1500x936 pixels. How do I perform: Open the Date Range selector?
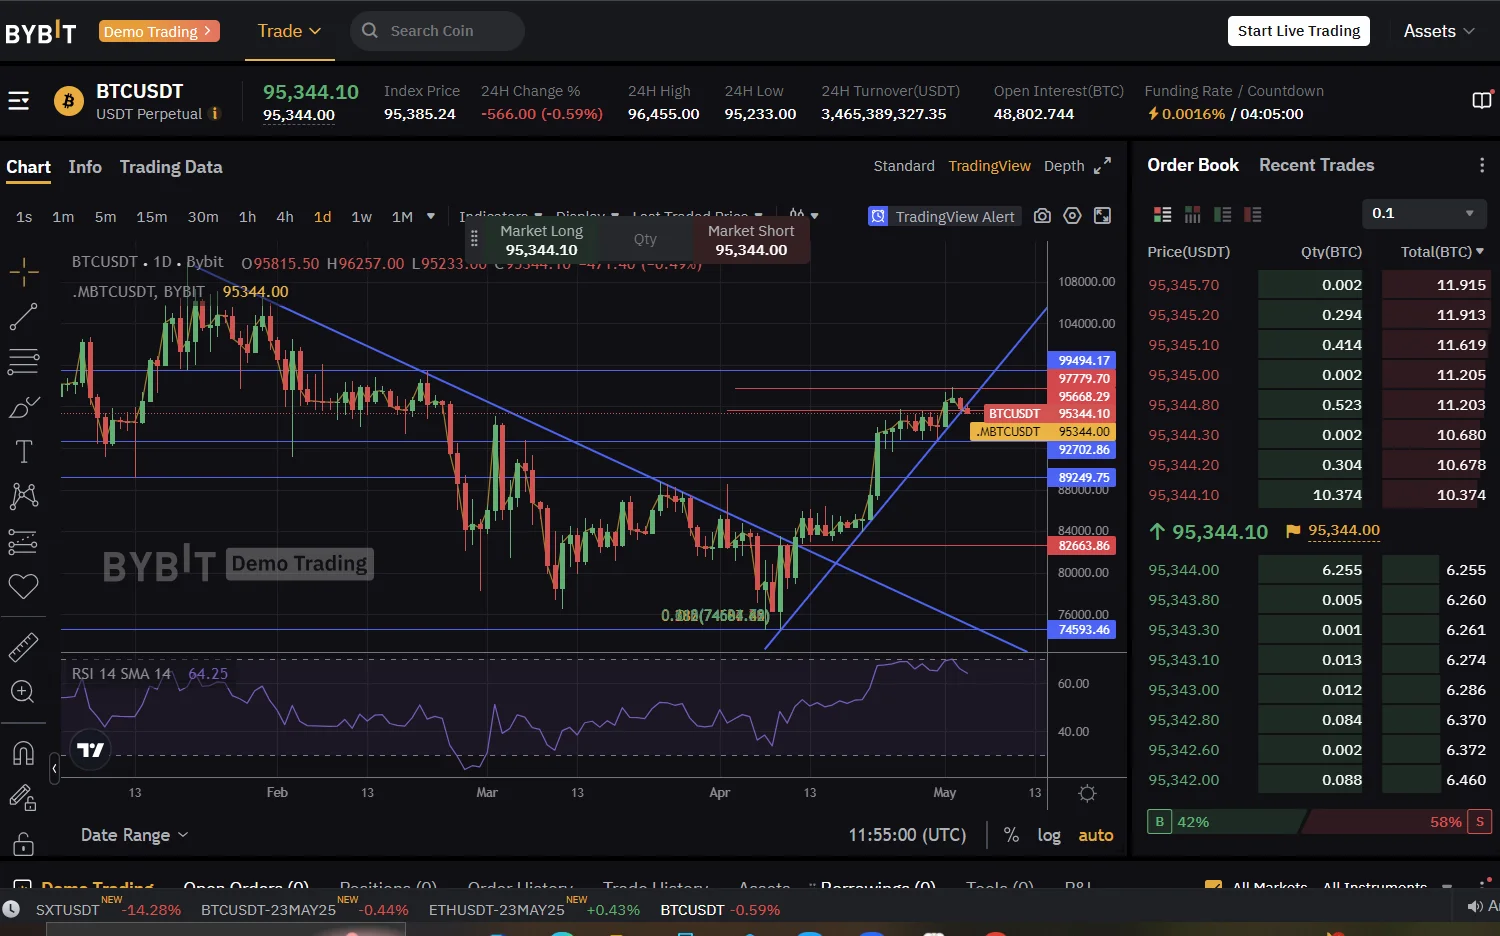(134, 835)
